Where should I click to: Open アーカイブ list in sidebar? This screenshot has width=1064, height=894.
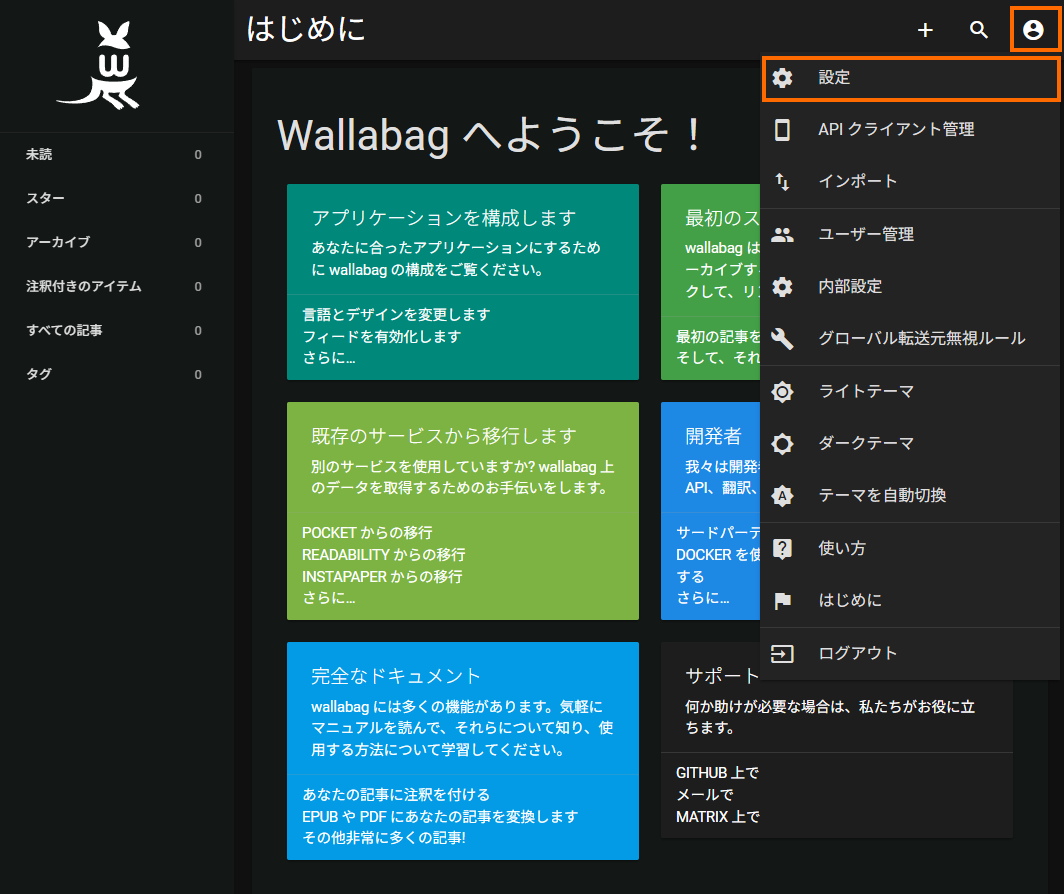pyautogui.click(x=117, y=242)
